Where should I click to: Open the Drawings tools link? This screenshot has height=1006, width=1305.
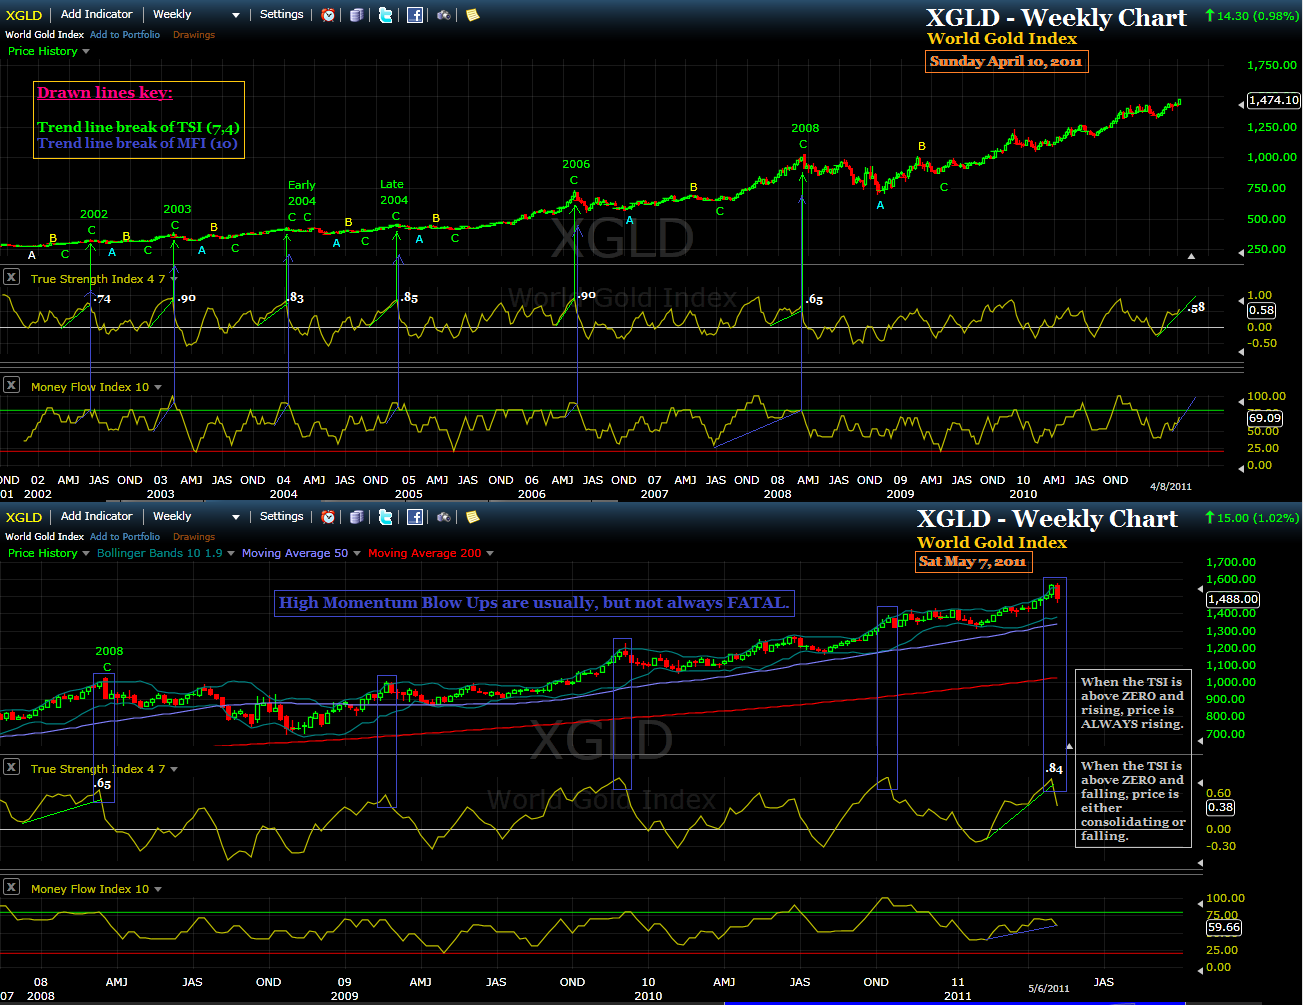pyautogui.click(x=193, y=34)
